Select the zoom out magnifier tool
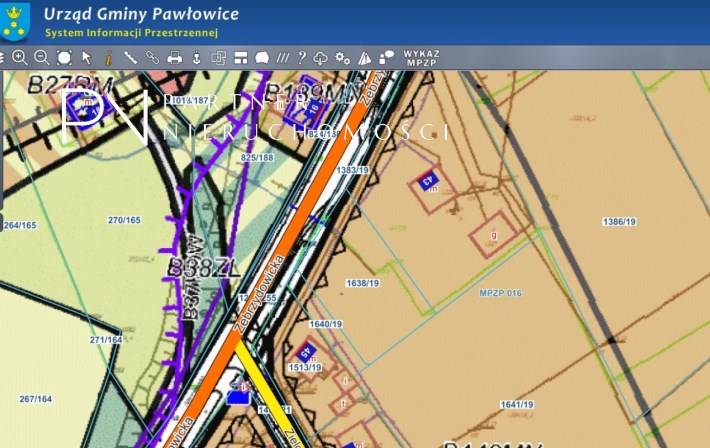Image resolution: width=710 pixels, height=448 pixels. [42, 58]
